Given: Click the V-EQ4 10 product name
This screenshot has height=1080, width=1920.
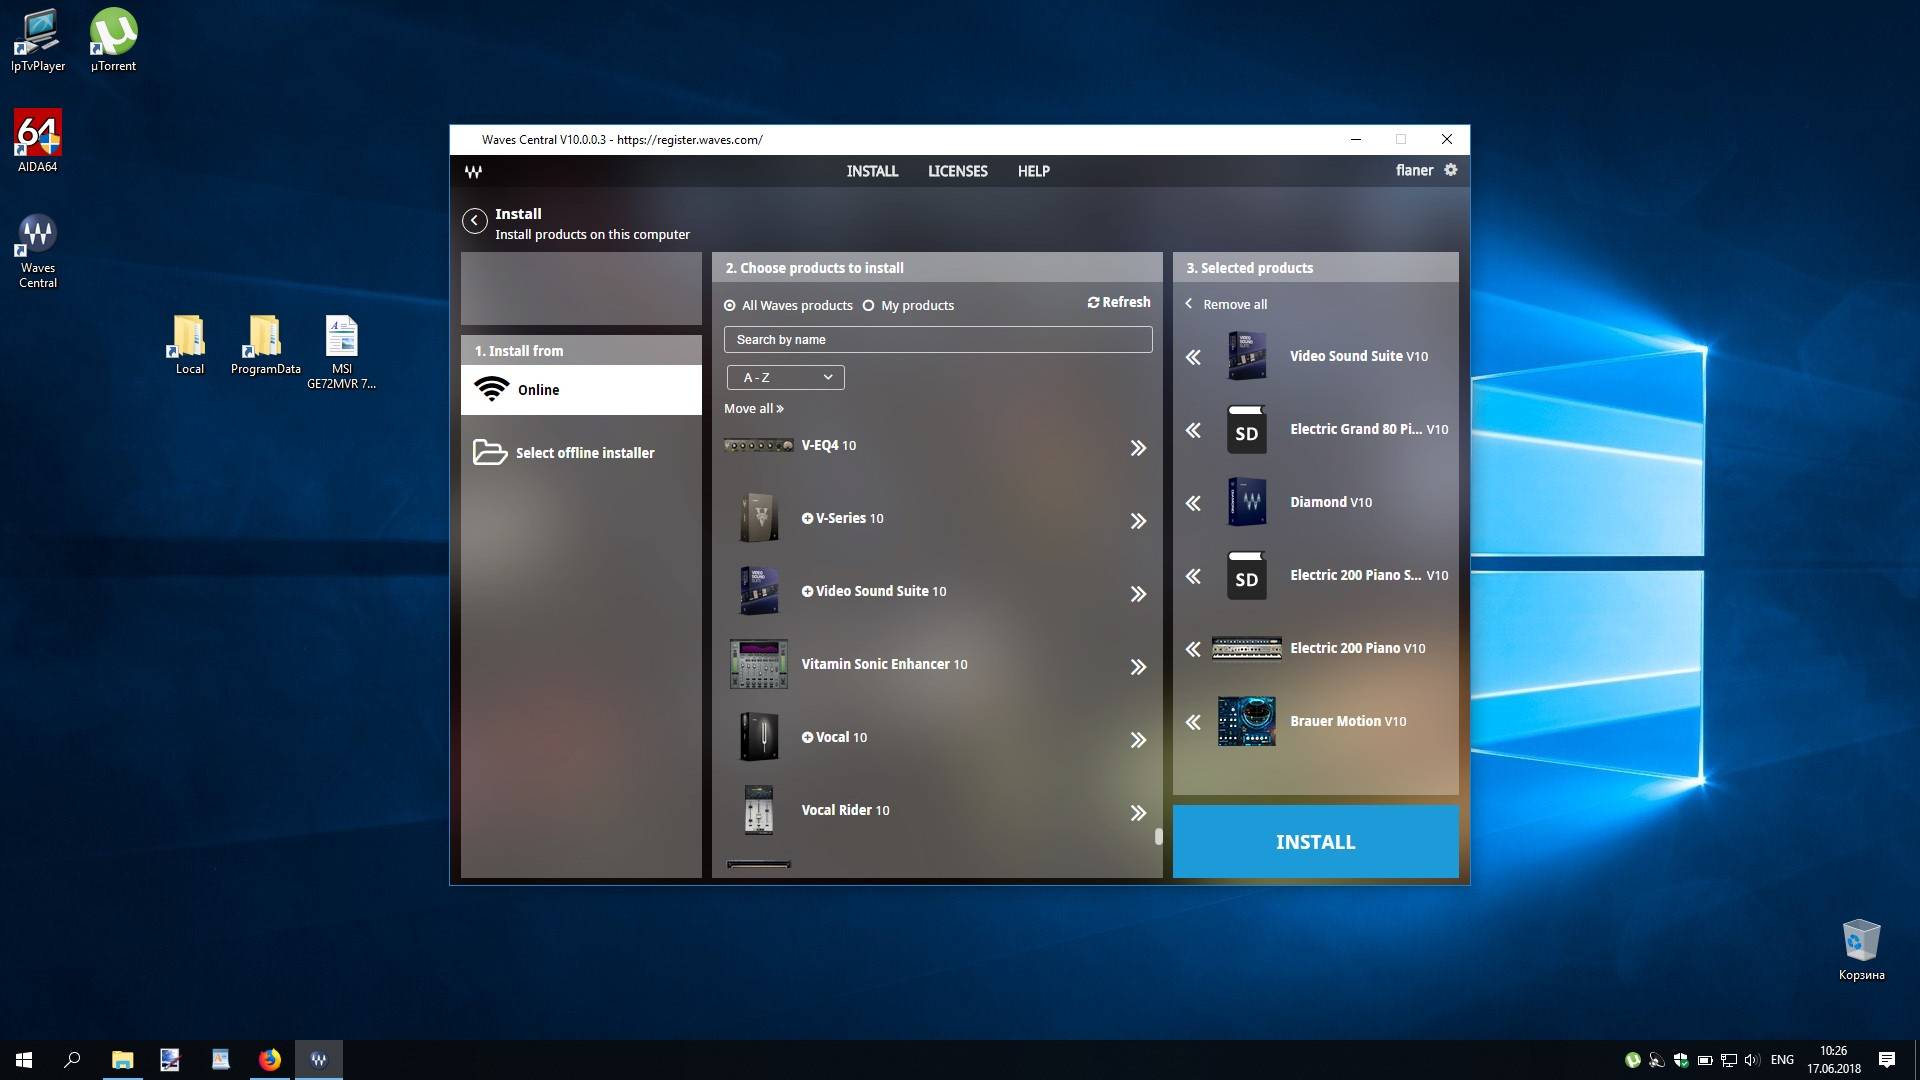Looking at the screenshot, I should pos(828,445).
